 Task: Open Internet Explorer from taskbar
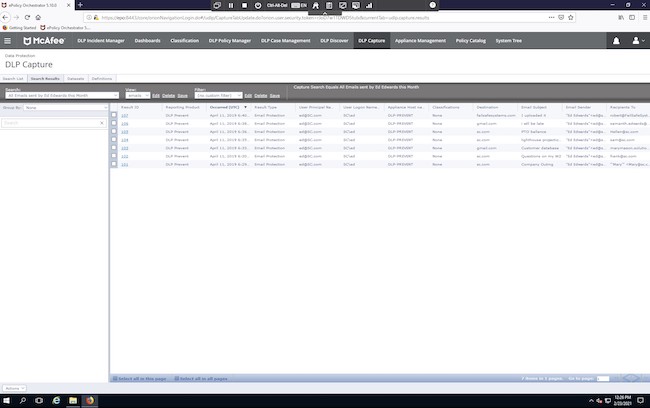(56, 401)
